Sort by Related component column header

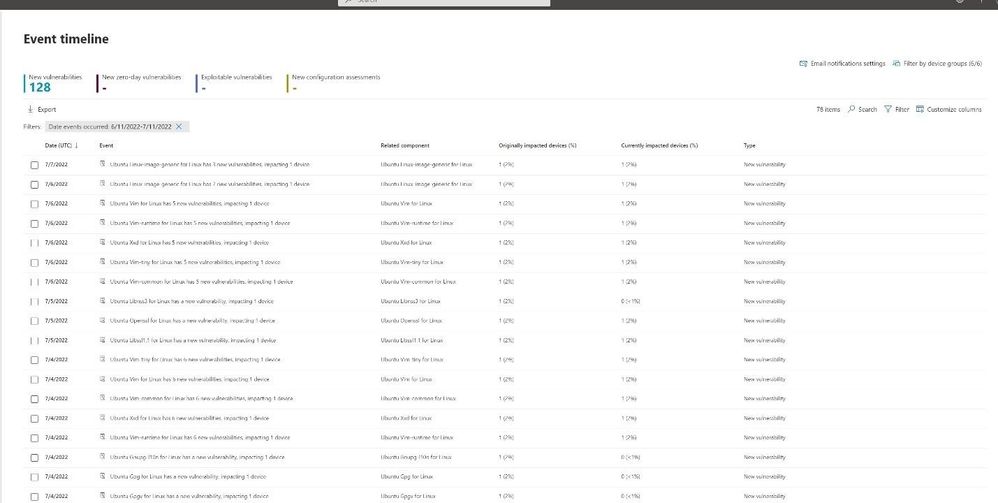pyautogui.click(x=405, y=145)
